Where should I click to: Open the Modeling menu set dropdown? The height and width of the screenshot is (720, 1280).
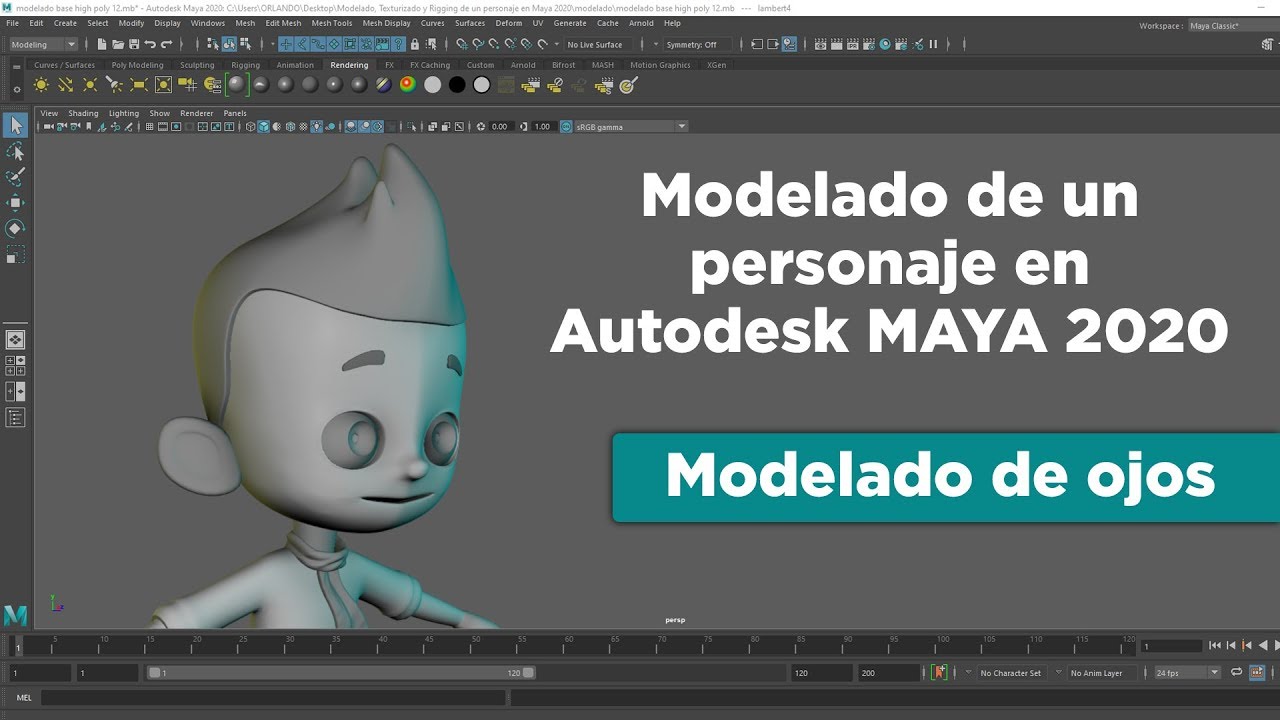(x=43, y=44)
